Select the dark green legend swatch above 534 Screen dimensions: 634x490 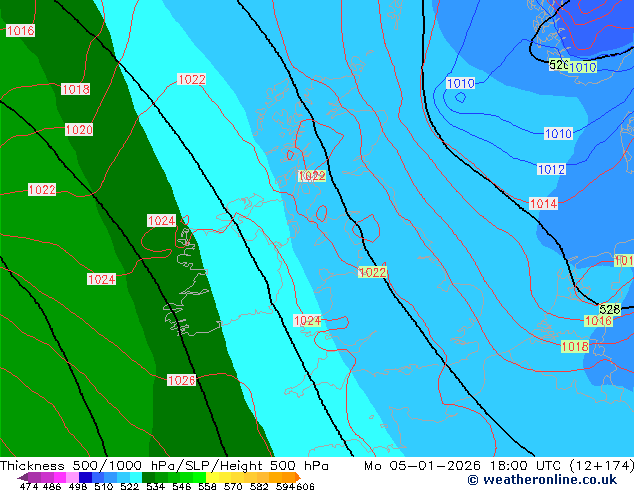[x=148, y=477]
